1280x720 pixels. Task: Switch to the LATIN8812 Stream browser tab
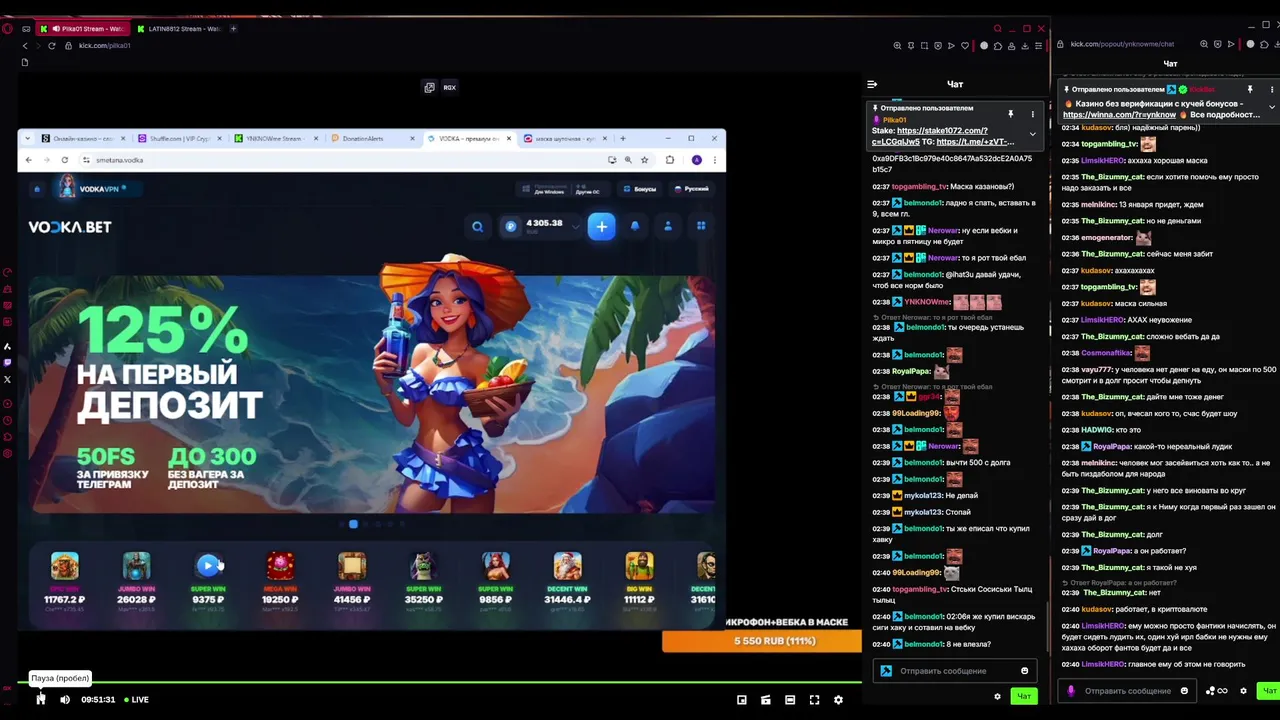click(181, 29)
